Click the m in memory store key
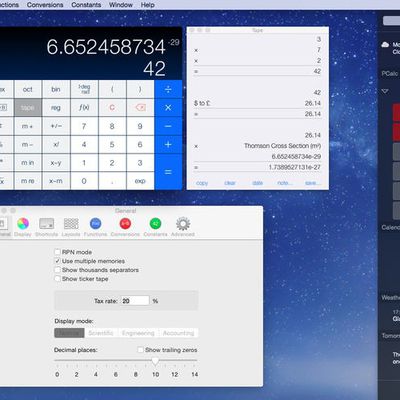Image resolution: width=400 pixels, height=400 pixels. click(x=28, y=163)
